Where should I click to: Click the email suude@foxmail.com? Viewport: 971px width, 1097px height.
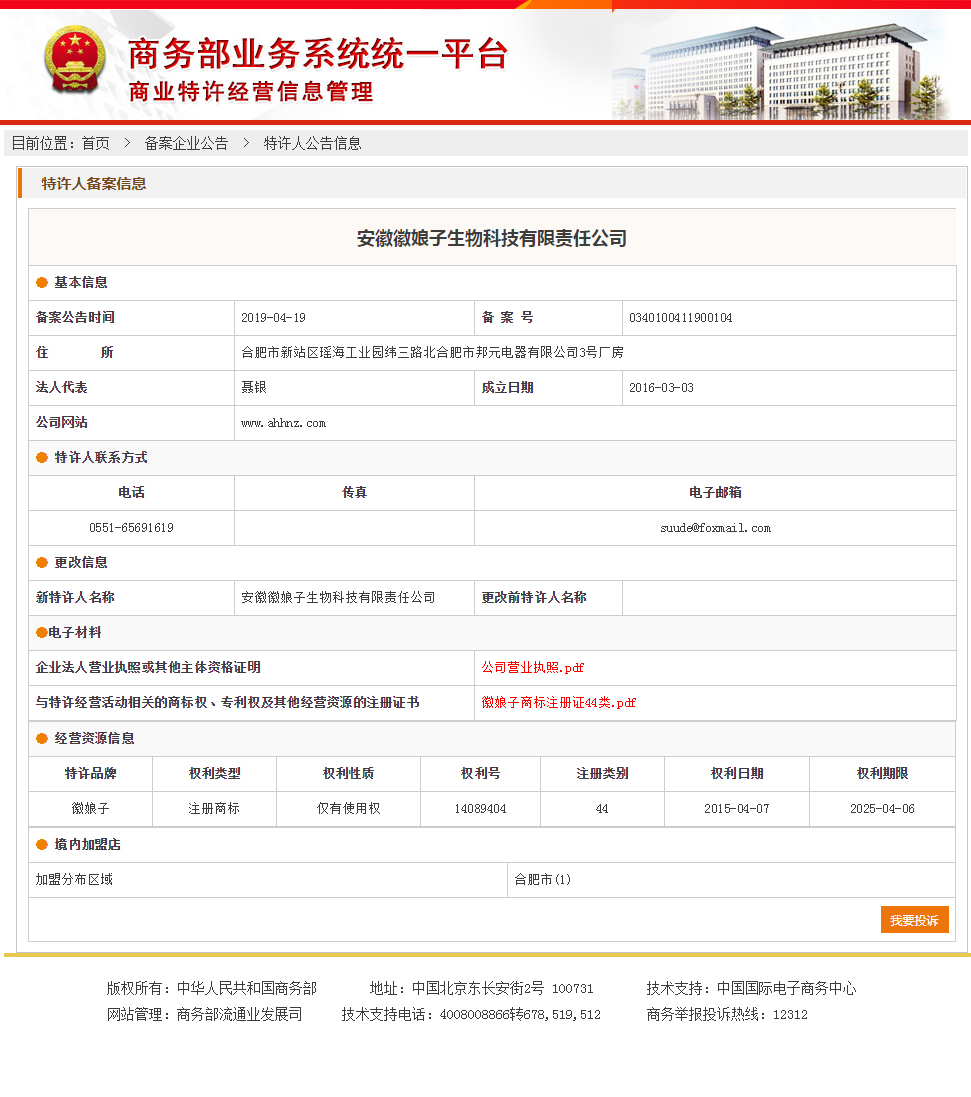tap(715, 528)
